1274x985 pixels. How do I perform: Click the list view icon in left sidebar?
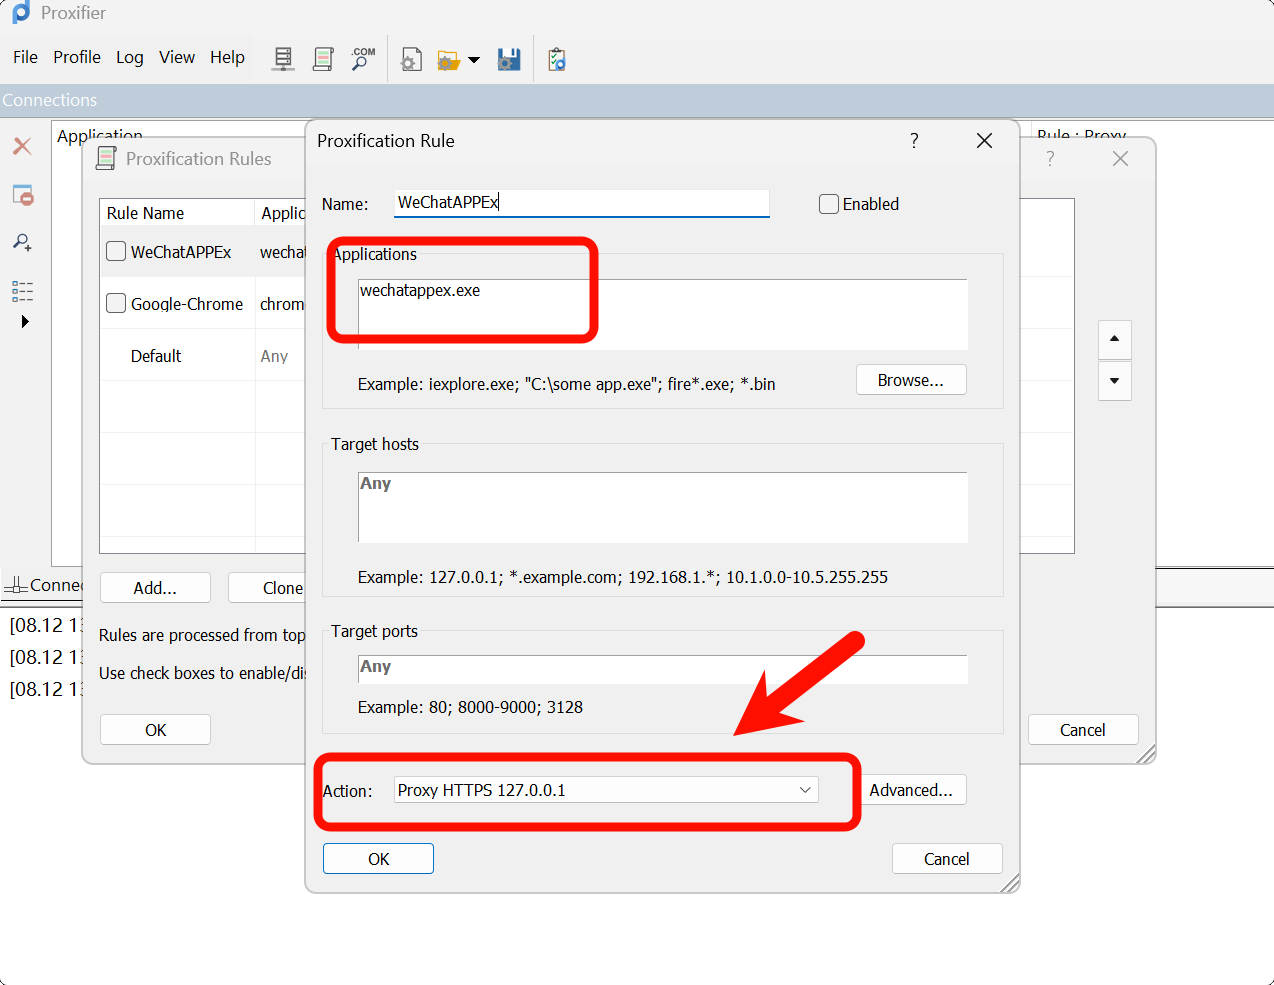pos(22,291)
